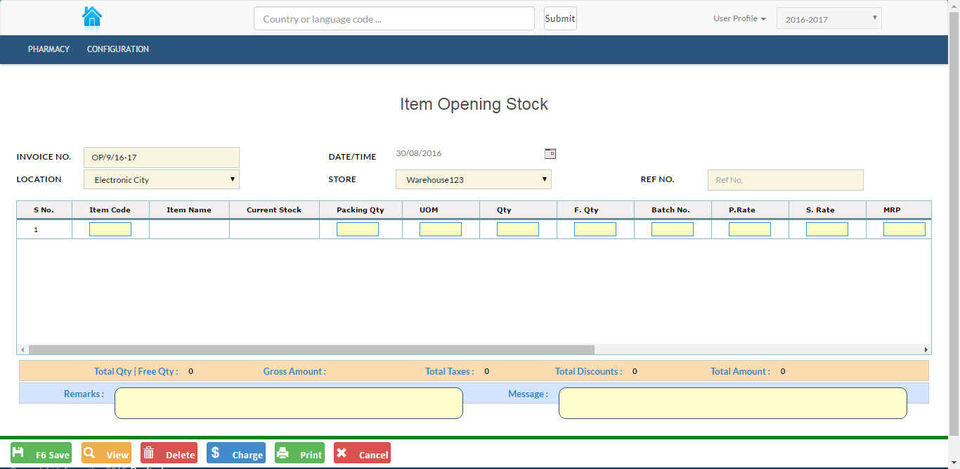The image size is (960, 469).
Task: Click the Qty input in row 1
Action: (518, 229)
